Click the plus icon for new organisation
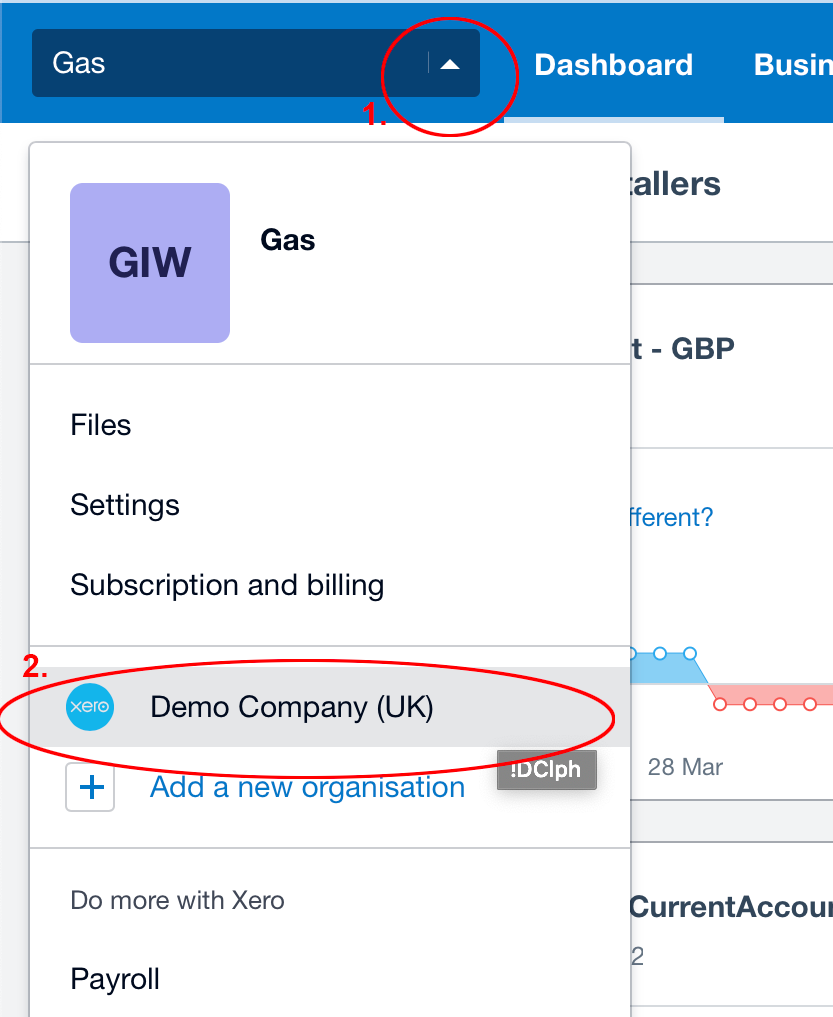Viewport: 833px width, 1017px height. point(91,787)
